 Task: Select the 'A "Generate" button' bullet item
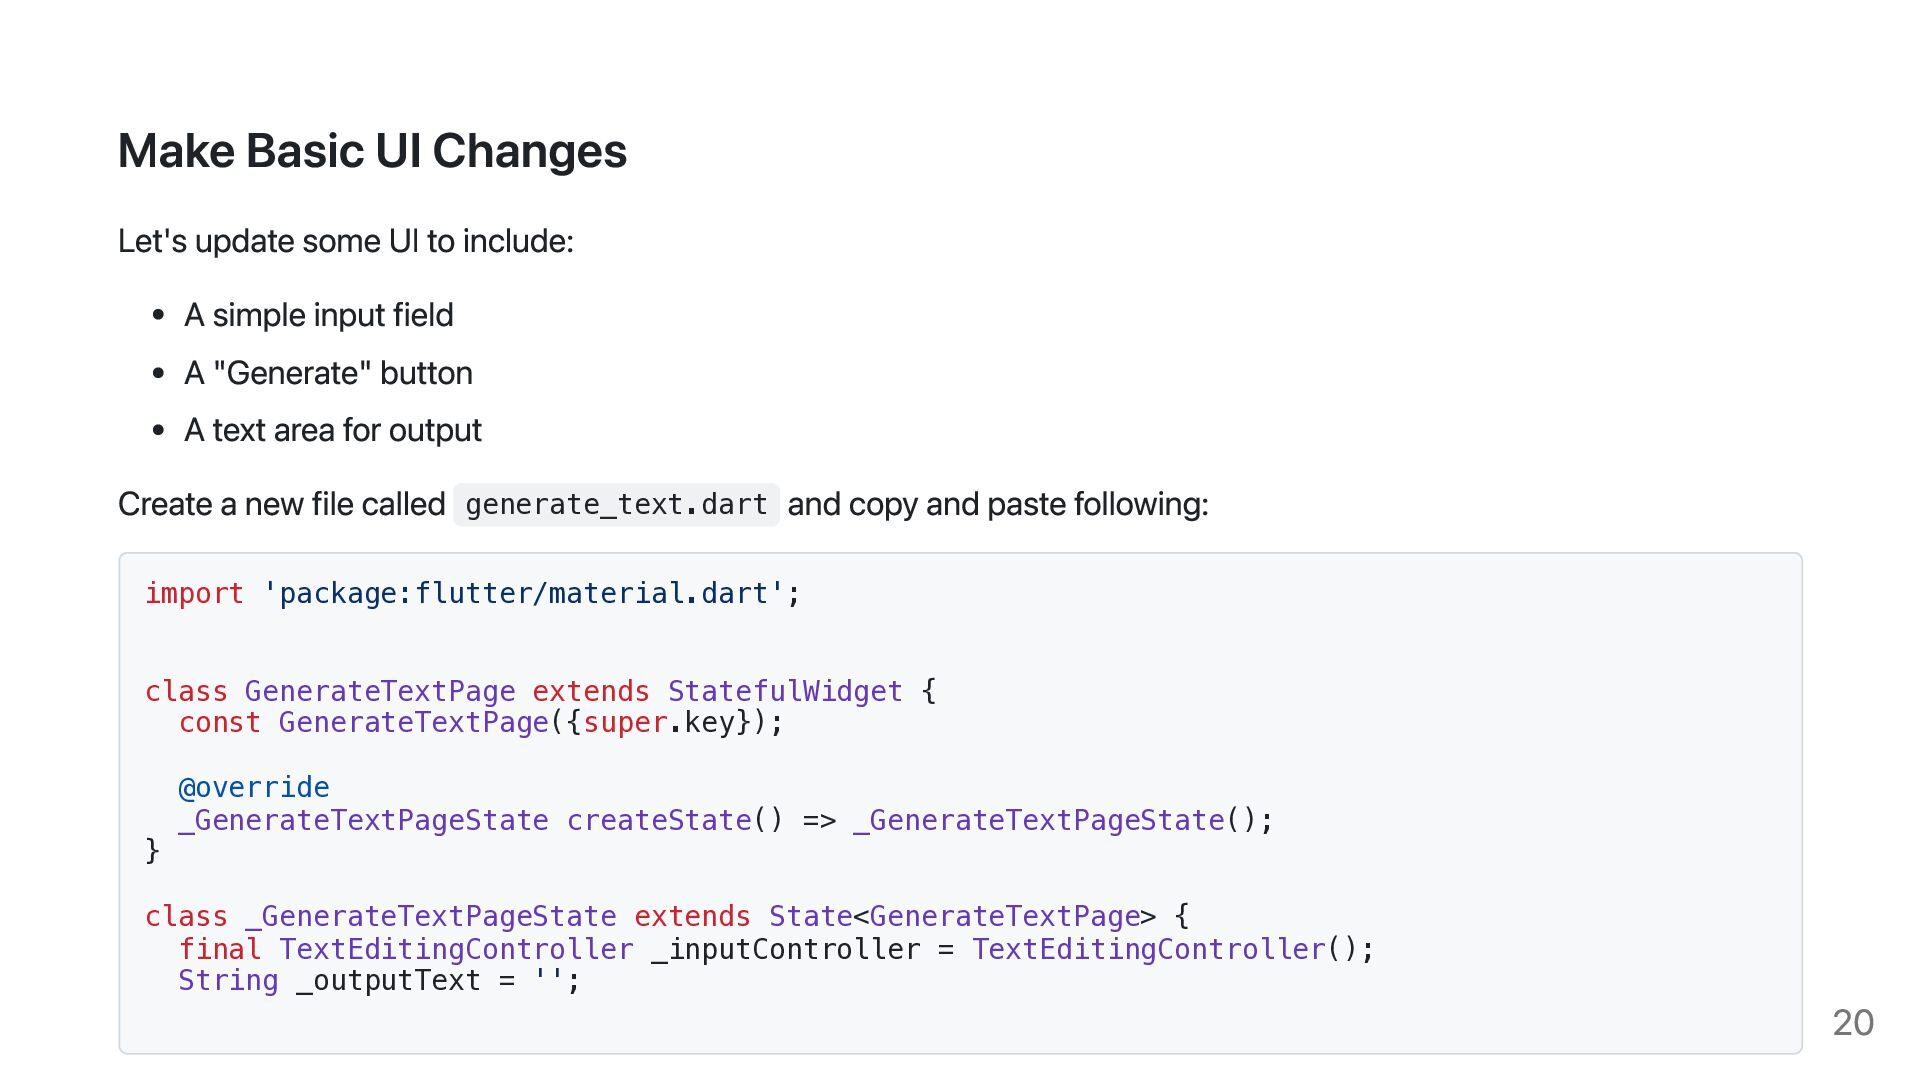pos(328,373)
